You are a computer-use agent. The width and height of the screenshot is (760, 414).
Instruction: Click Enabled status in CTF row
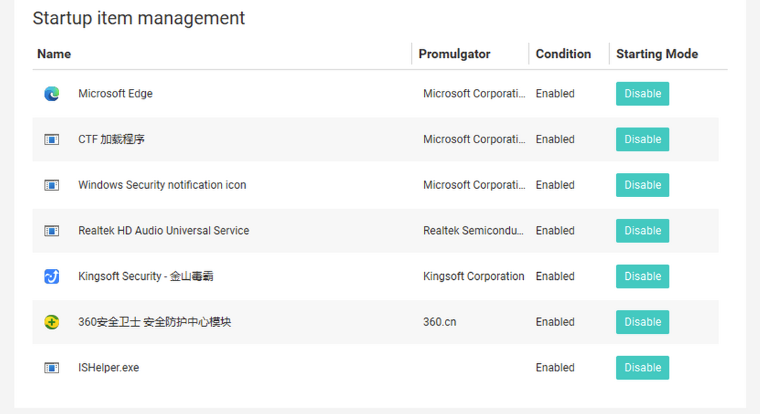pos(555,139)
